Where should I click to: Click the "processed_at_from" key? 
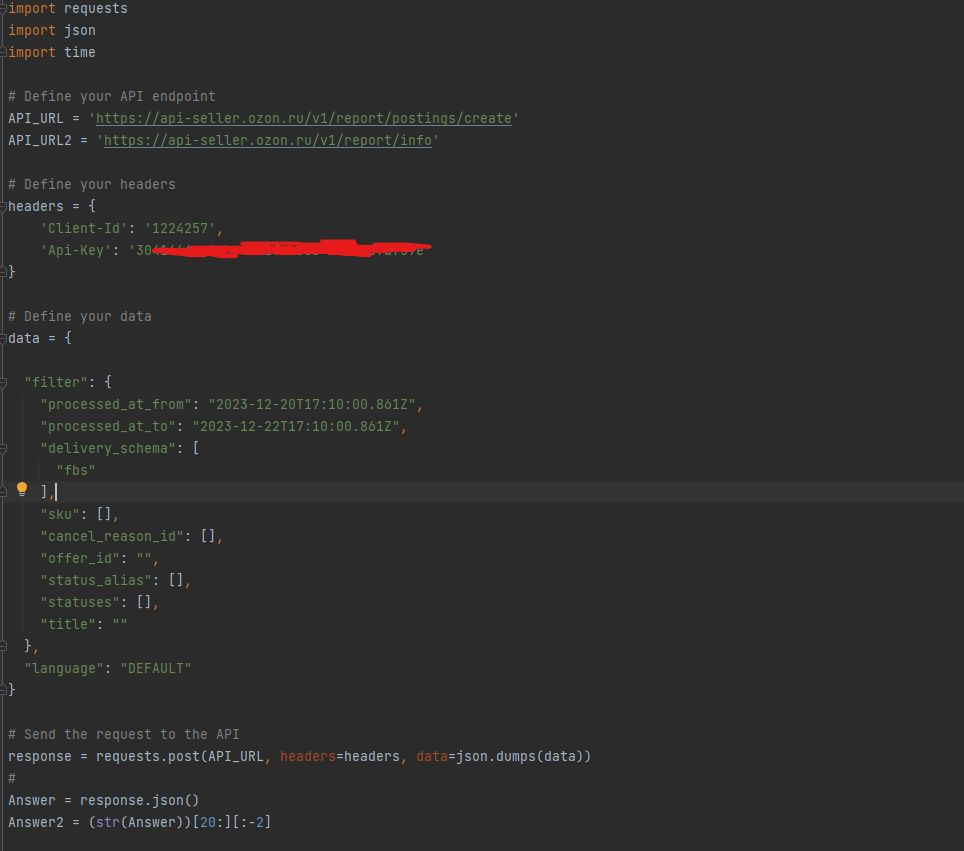pos(116,404)
